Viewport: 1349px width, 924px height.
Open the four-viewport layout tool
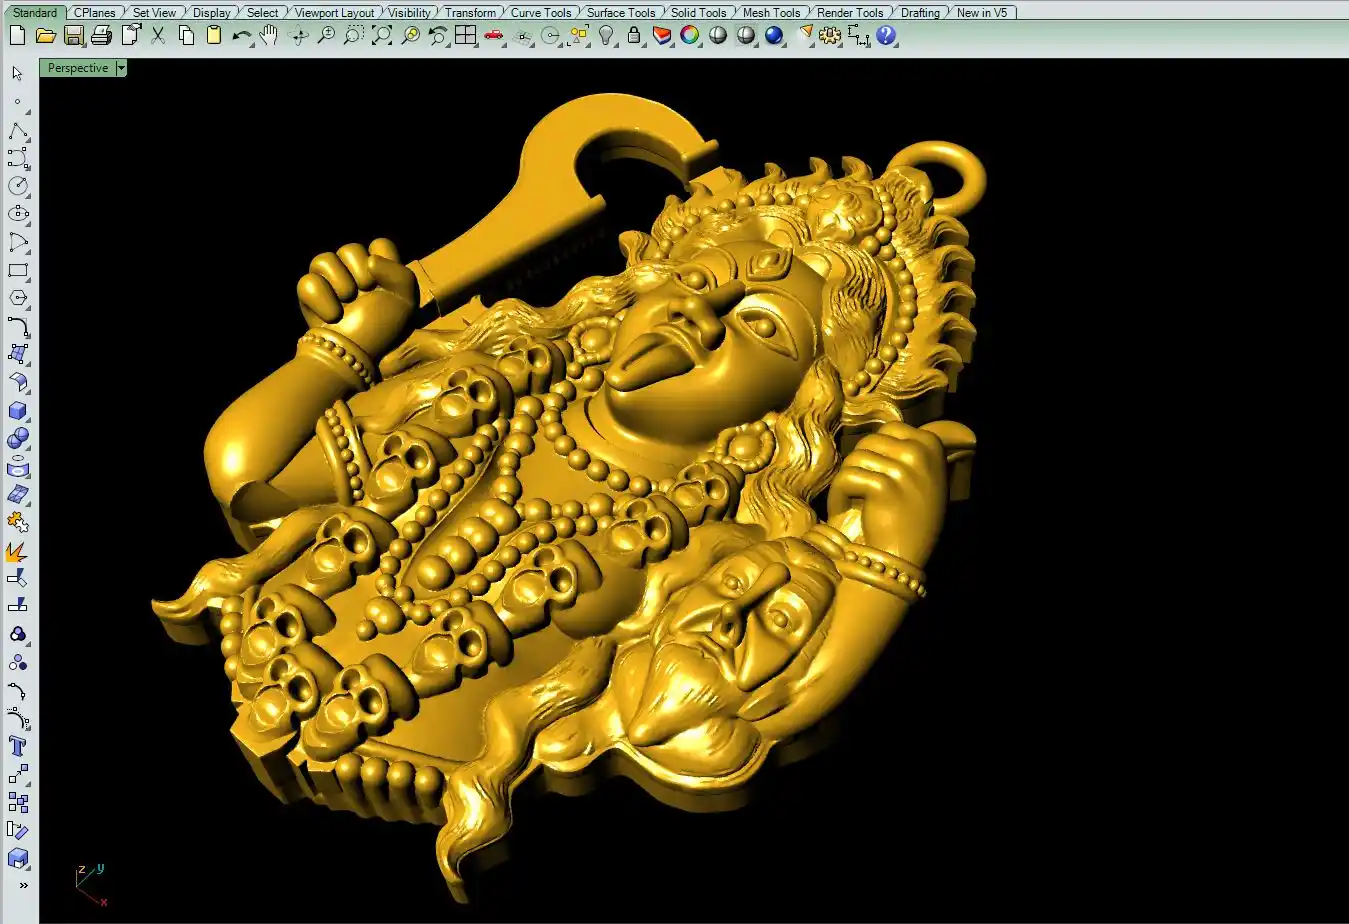tap(466, 36)
